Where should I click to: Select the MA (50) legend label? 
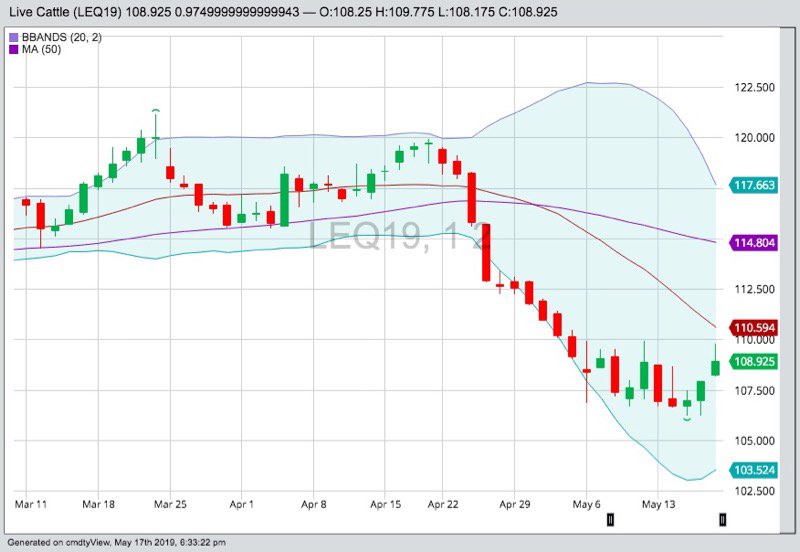pos(41,49)
